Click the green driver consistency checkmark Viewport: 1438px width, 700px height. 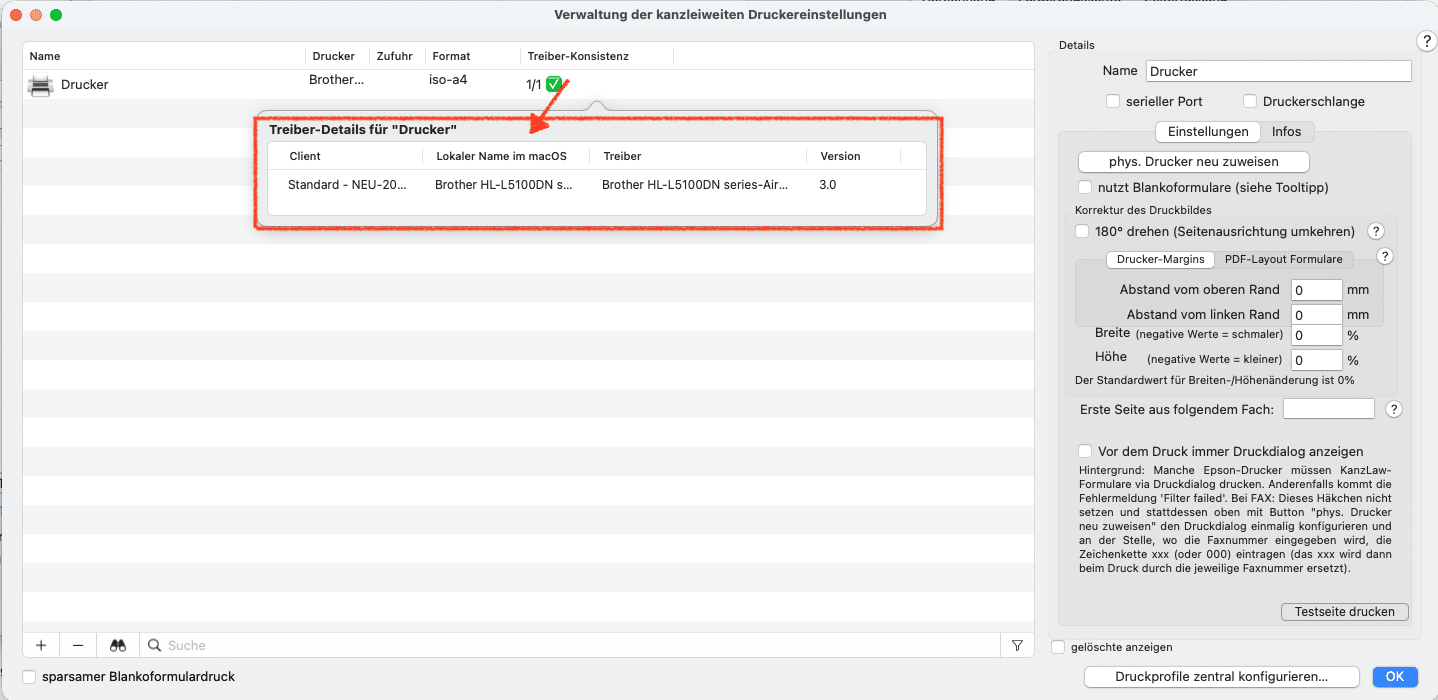pyautogui.click(x=553, y=84)
